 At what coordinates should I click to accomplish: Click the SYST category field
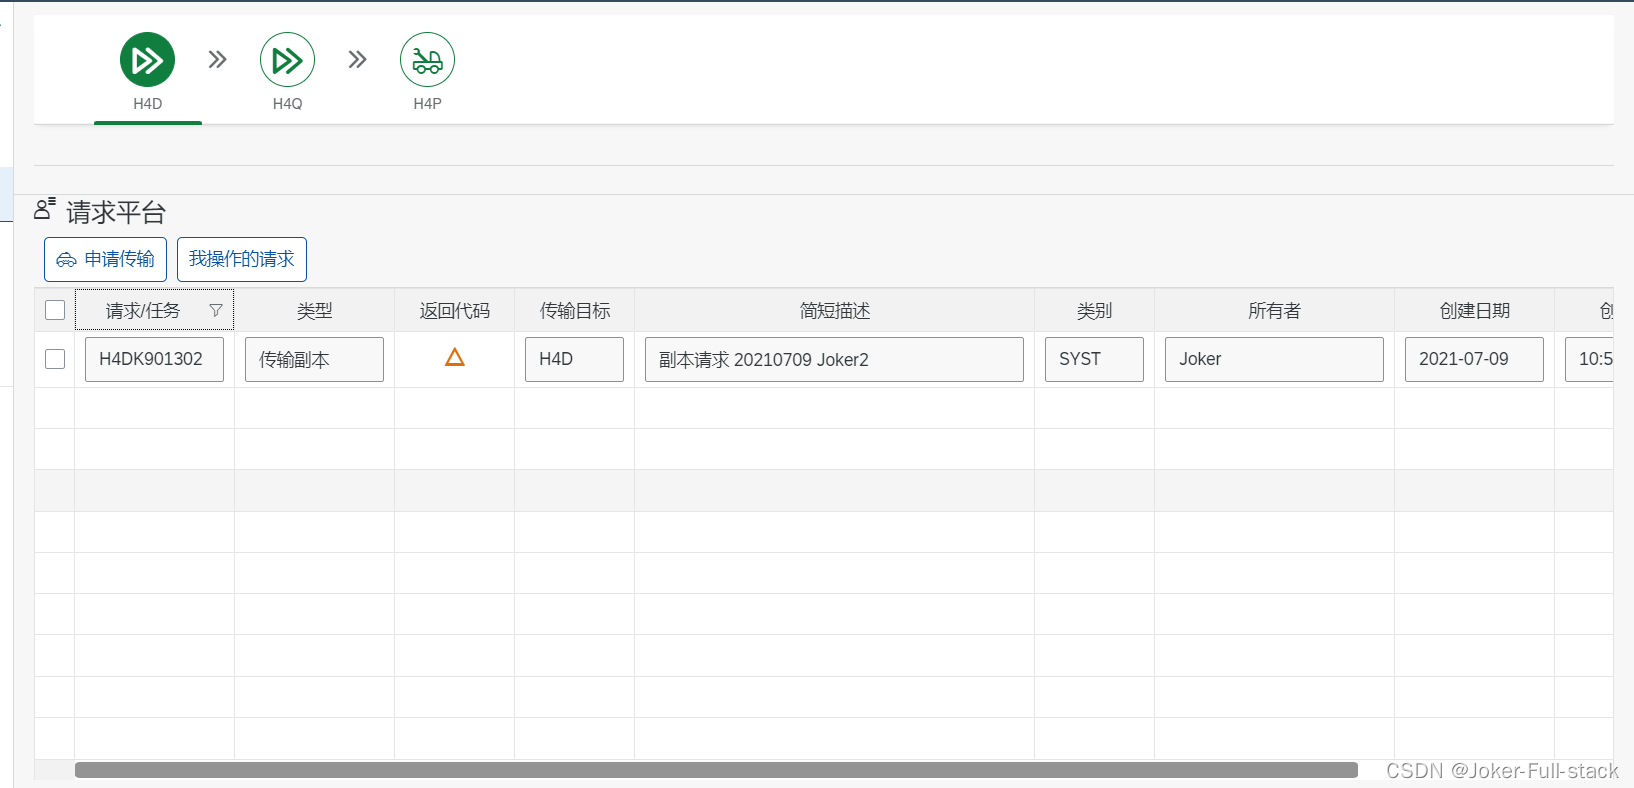[1094, 359]
